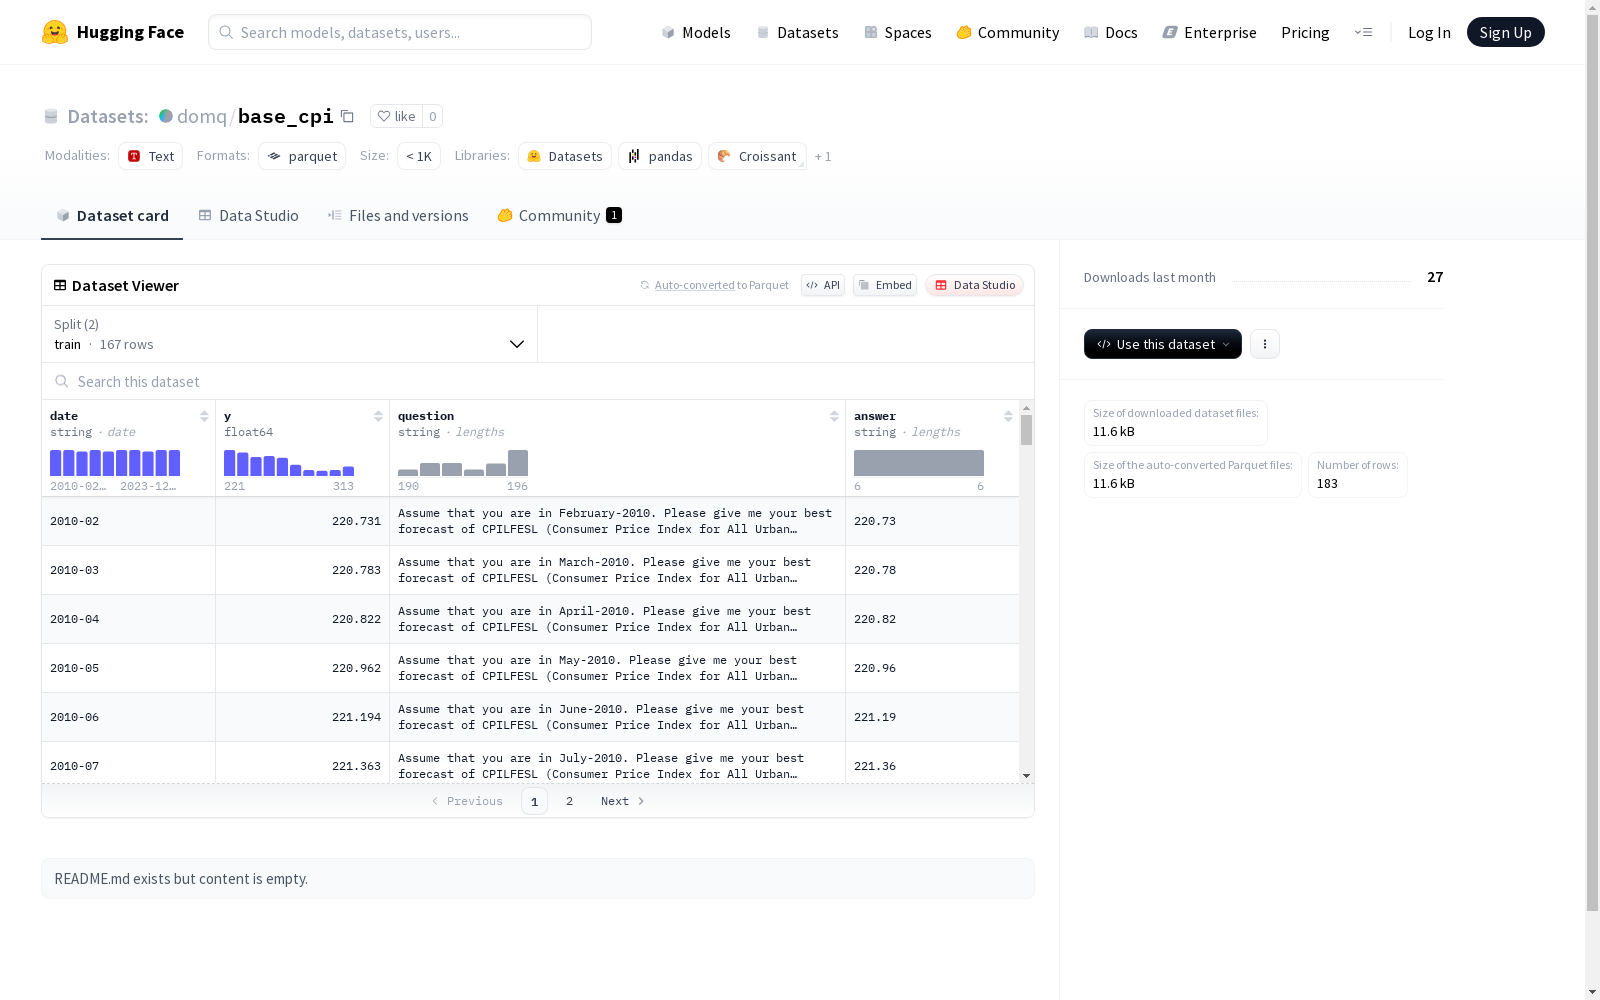Click the heart like button

396,116
